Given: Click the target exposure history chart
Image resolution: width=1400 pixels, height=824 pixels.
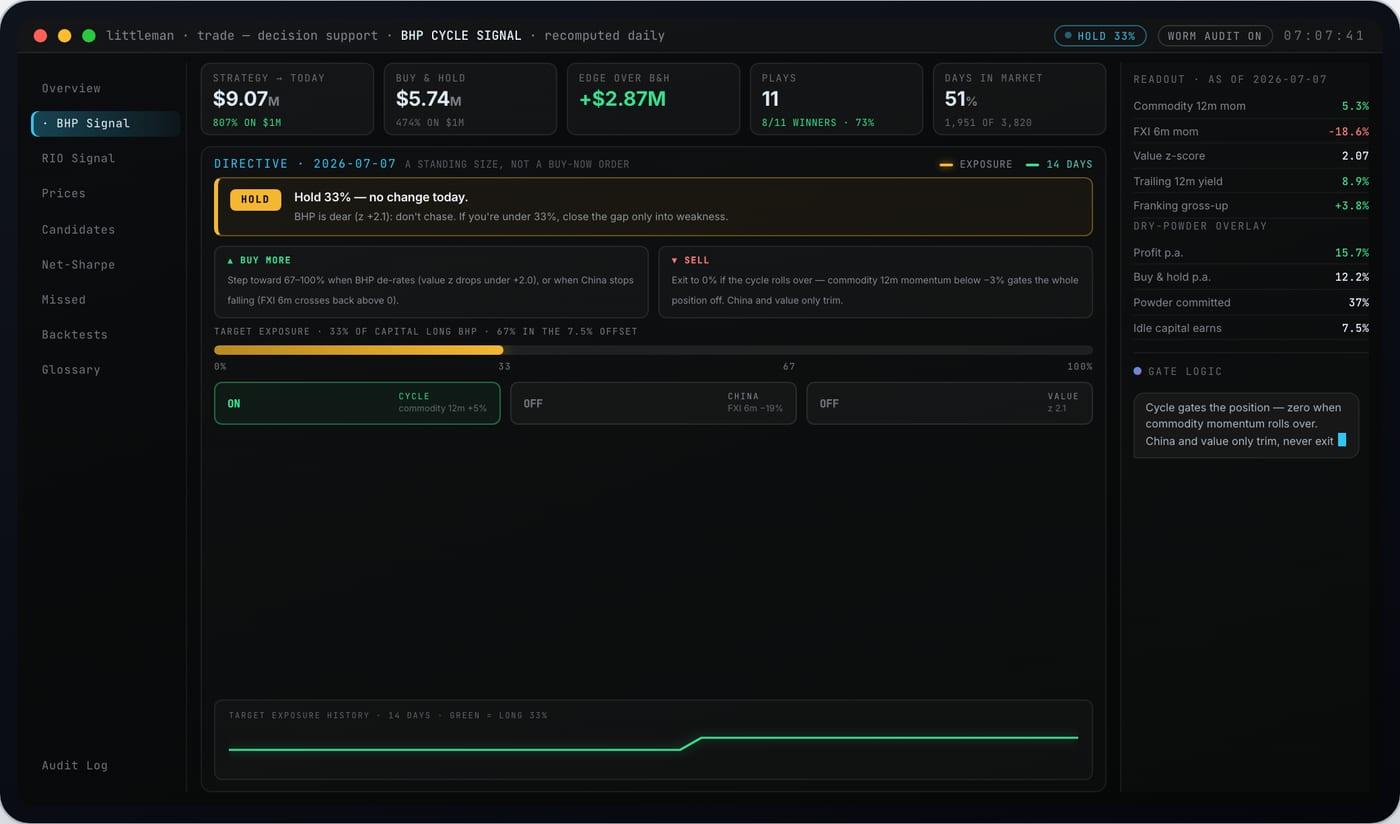Looking at the screenshot, I should [x=653, y=740].
